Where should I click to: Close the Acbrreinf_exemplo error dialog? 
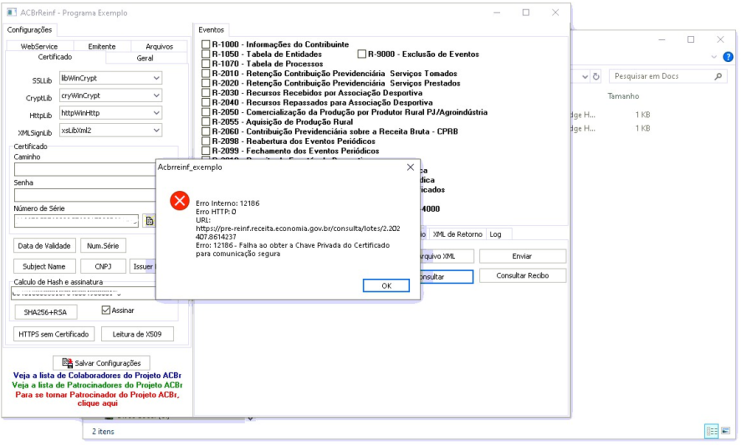[410, 167]
